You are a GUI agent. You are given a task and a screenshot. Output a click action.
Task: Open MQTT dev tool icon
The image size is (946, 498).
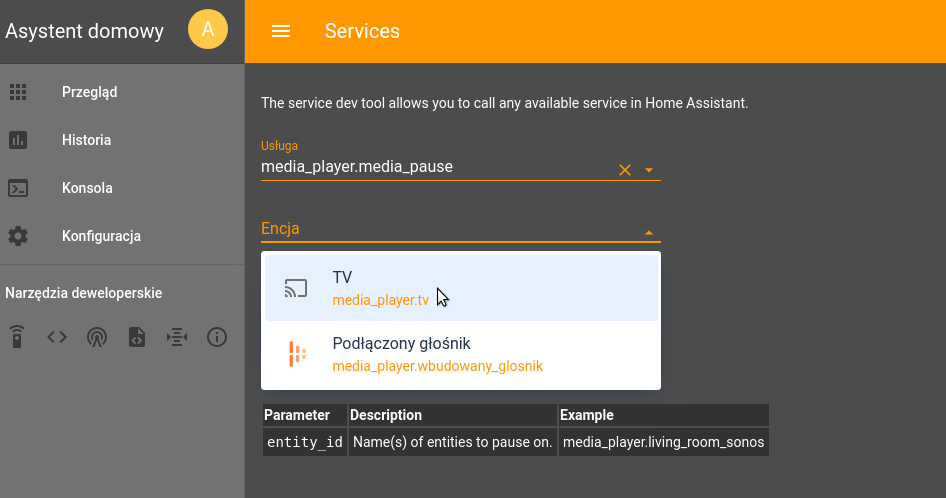[177, 337]
